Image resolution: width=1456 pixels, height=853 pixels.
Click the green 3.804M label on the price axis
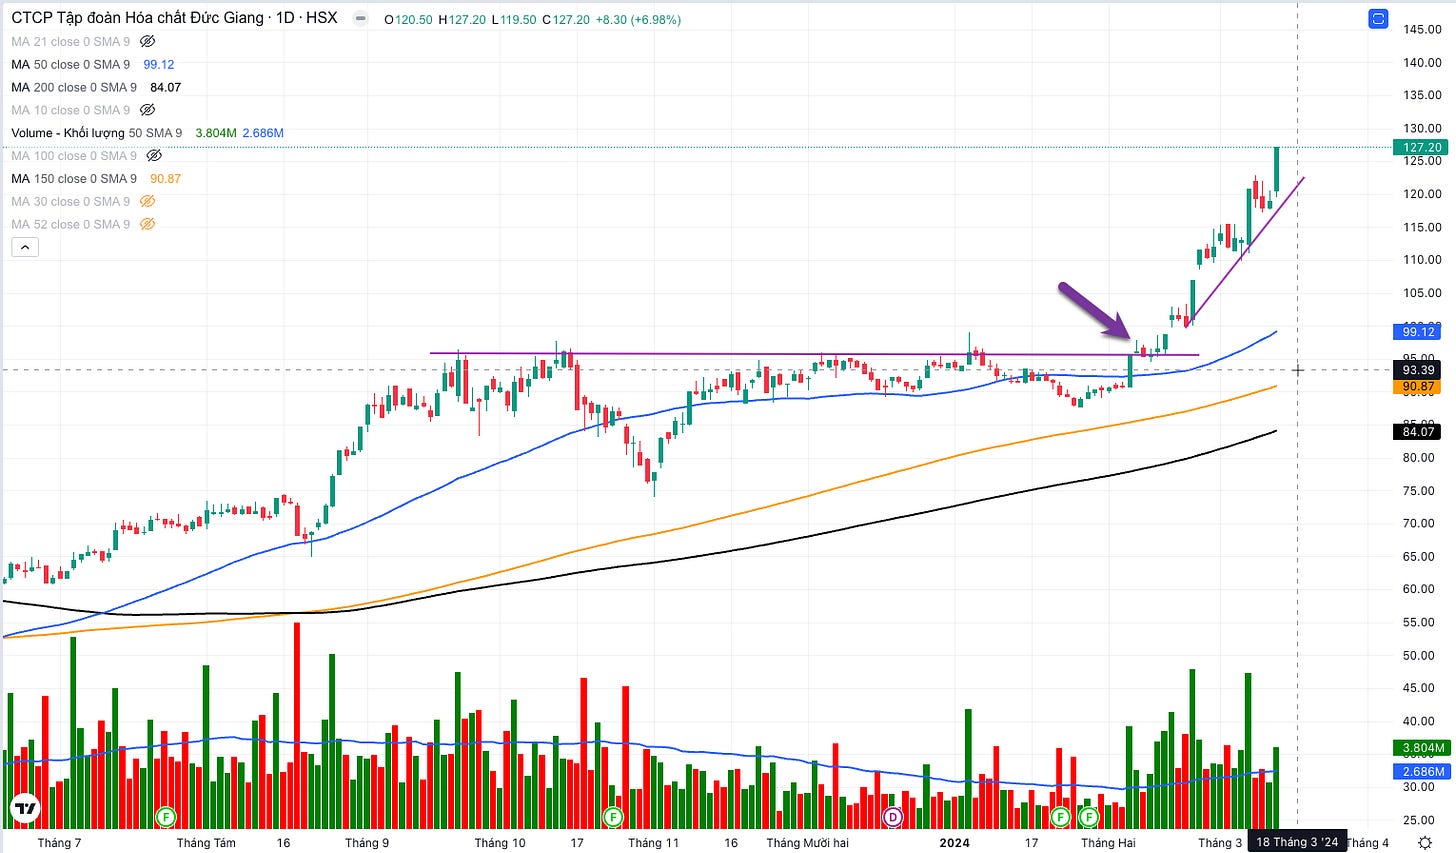pos(1421,748)
